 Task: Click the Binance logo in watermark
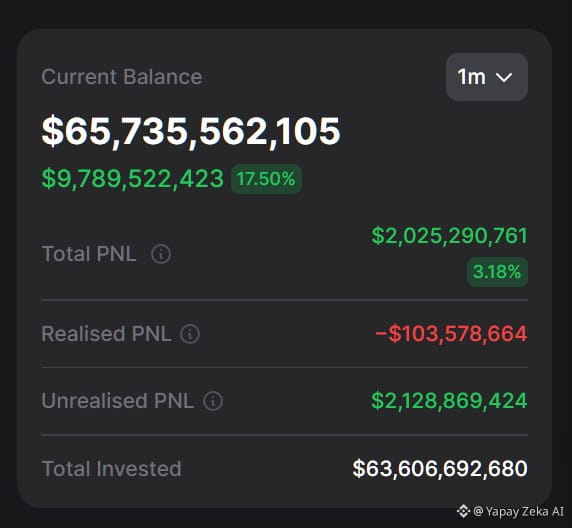(x=463, y=511)
